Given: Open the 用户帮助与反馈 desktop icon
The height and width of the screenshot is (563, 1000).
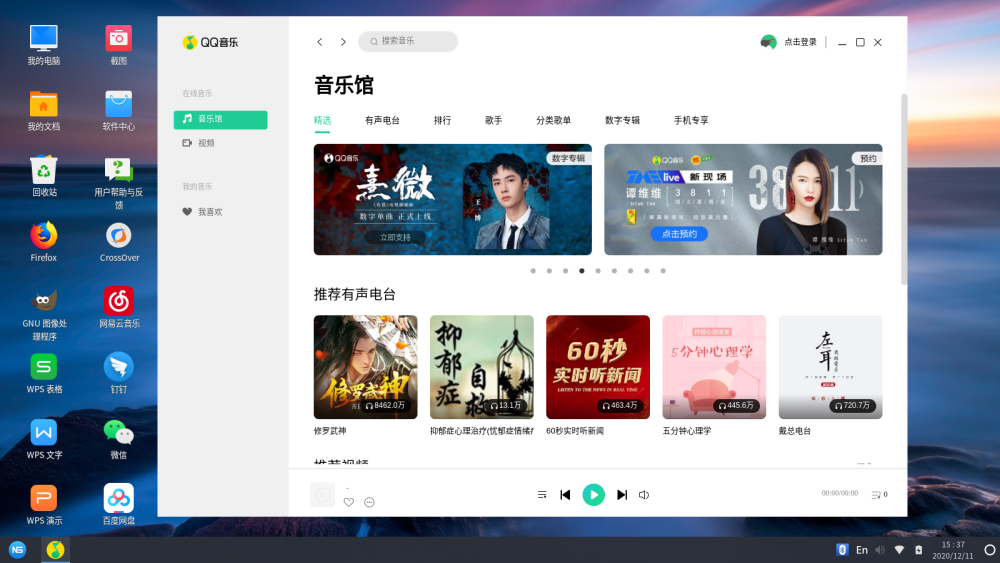Looking at the screenshot, I should (119, 183).
